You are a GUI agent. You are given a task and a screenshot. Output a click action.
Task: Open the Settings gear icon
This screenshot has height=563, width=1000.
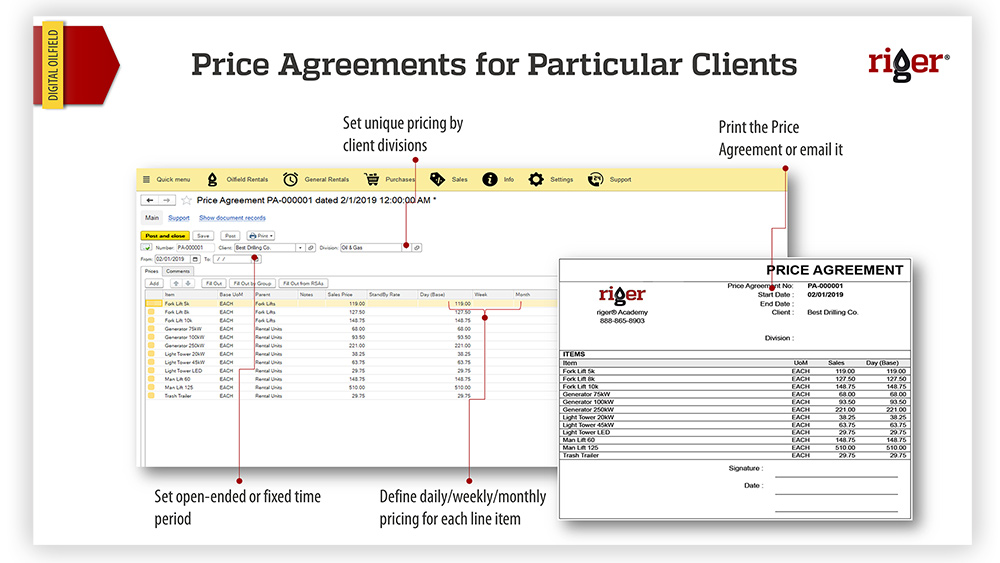536,179
